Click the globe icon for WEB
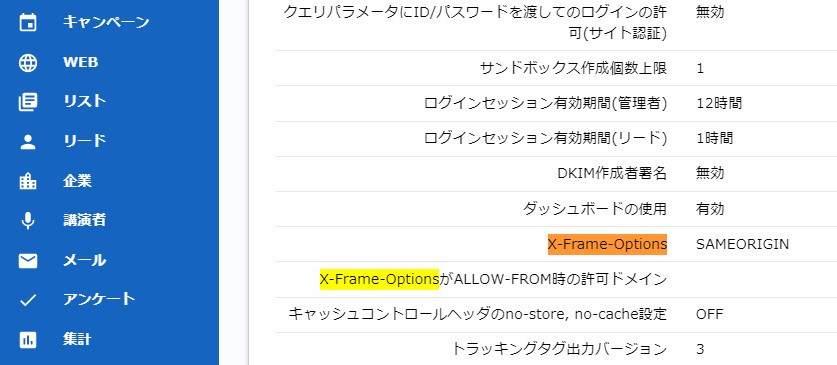Screen dimensions: 837x365 point(28,62)
